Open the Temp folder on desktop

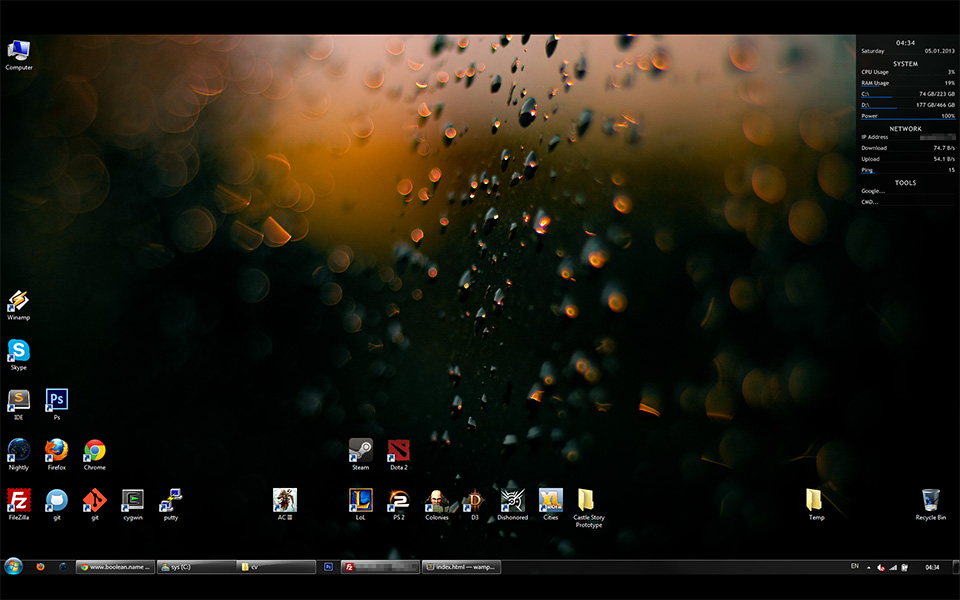(816, 500)
